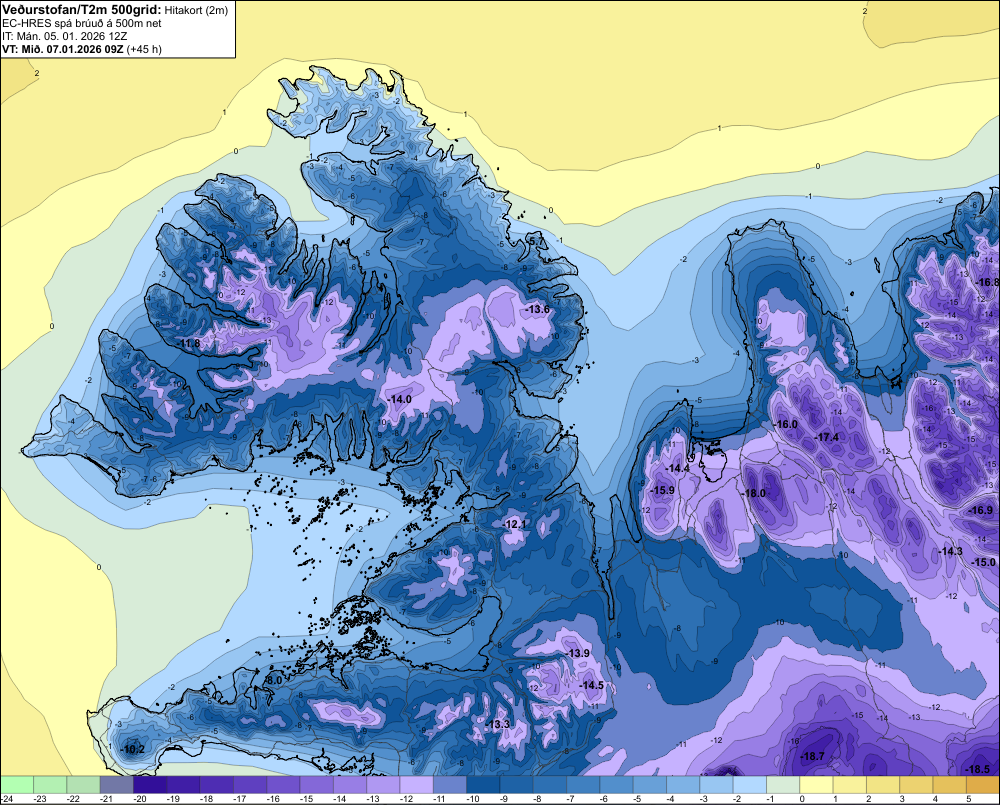Viewport: 1000px width, 805px height.
Task: Click the '(+45 h)' forecast lead text
Action: 144,49
